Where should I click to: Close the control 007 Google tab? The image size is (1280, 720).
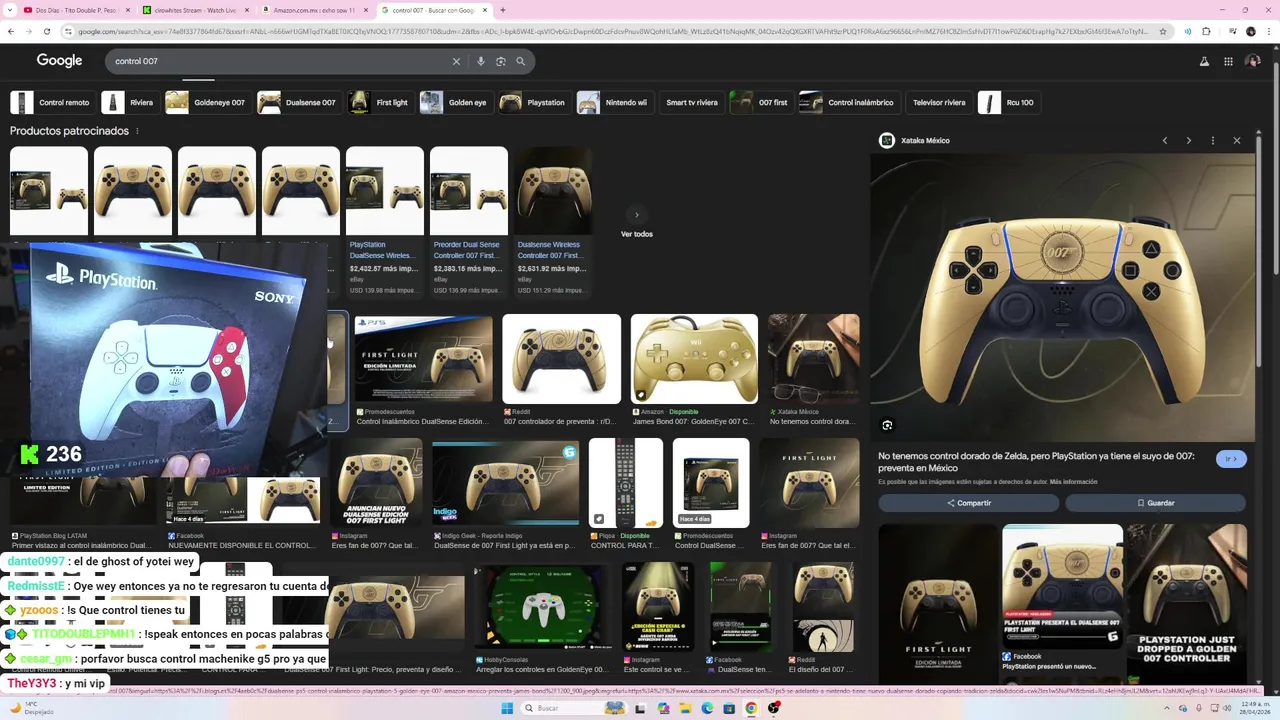(485, 10)
